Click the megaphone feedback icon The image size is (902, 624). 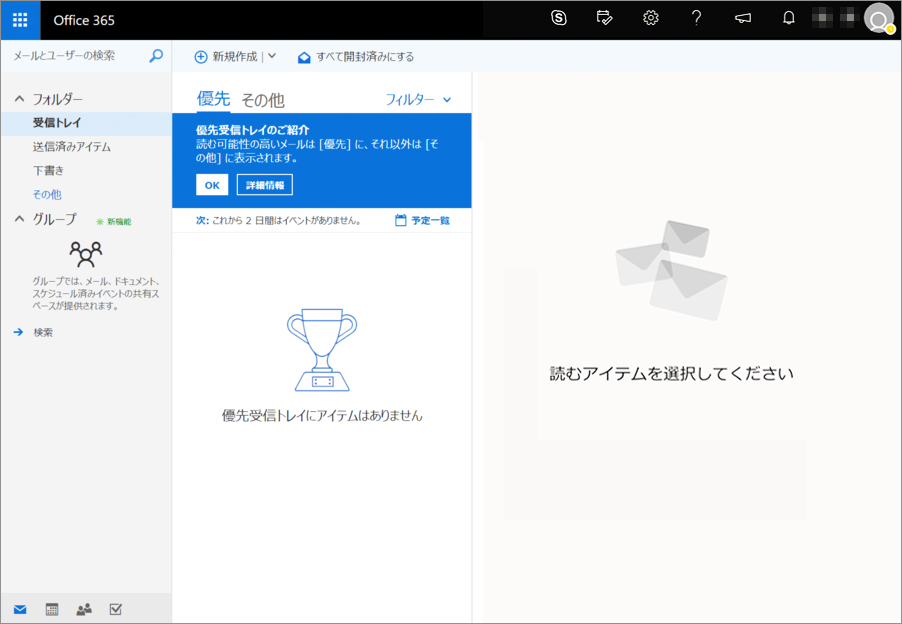click(743, 18)
